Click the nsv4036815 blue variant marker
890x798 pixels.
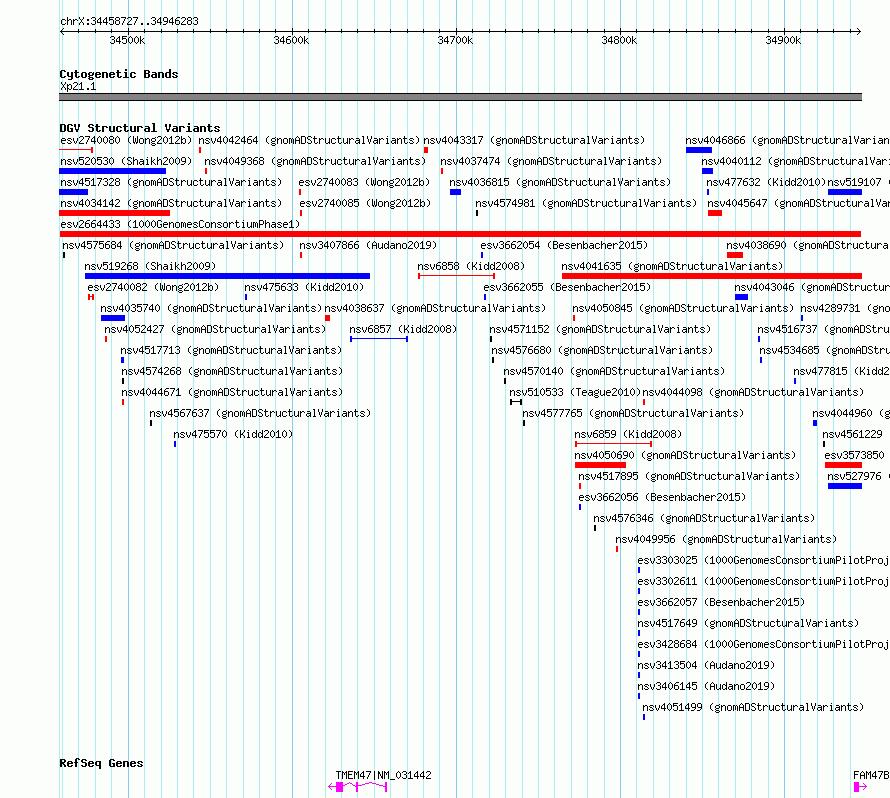[455, 192]
